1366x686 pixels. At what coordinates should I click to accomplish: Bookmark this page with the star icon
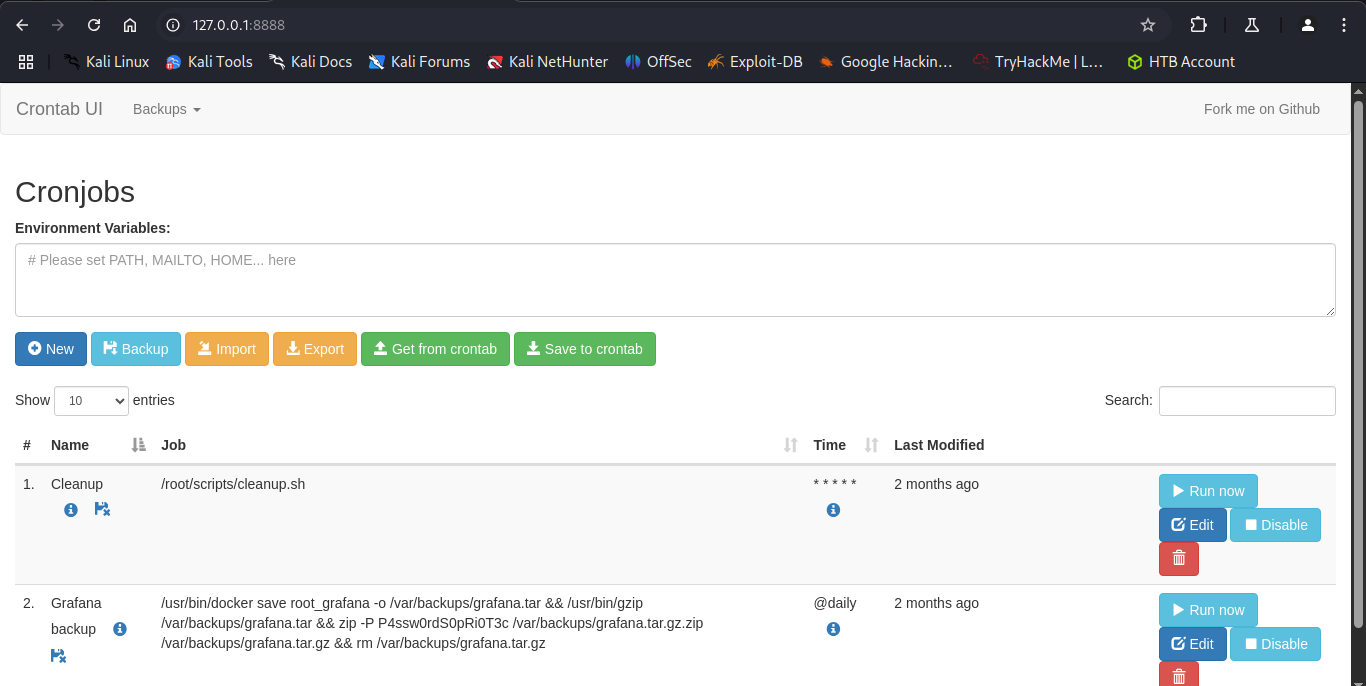[x=1148, y=25]
